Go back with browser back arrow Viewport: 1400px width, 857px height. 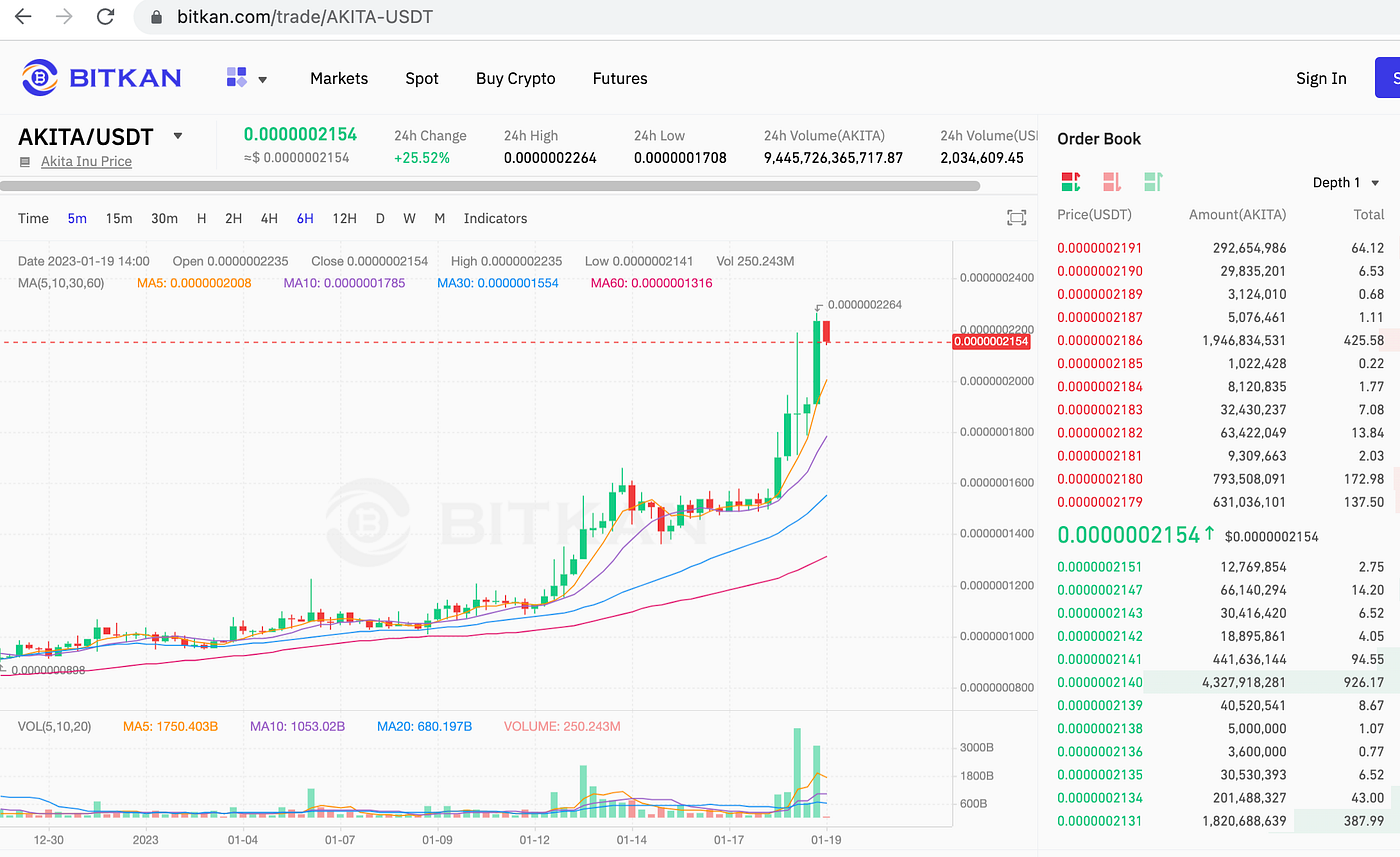[x=23, y=17]
